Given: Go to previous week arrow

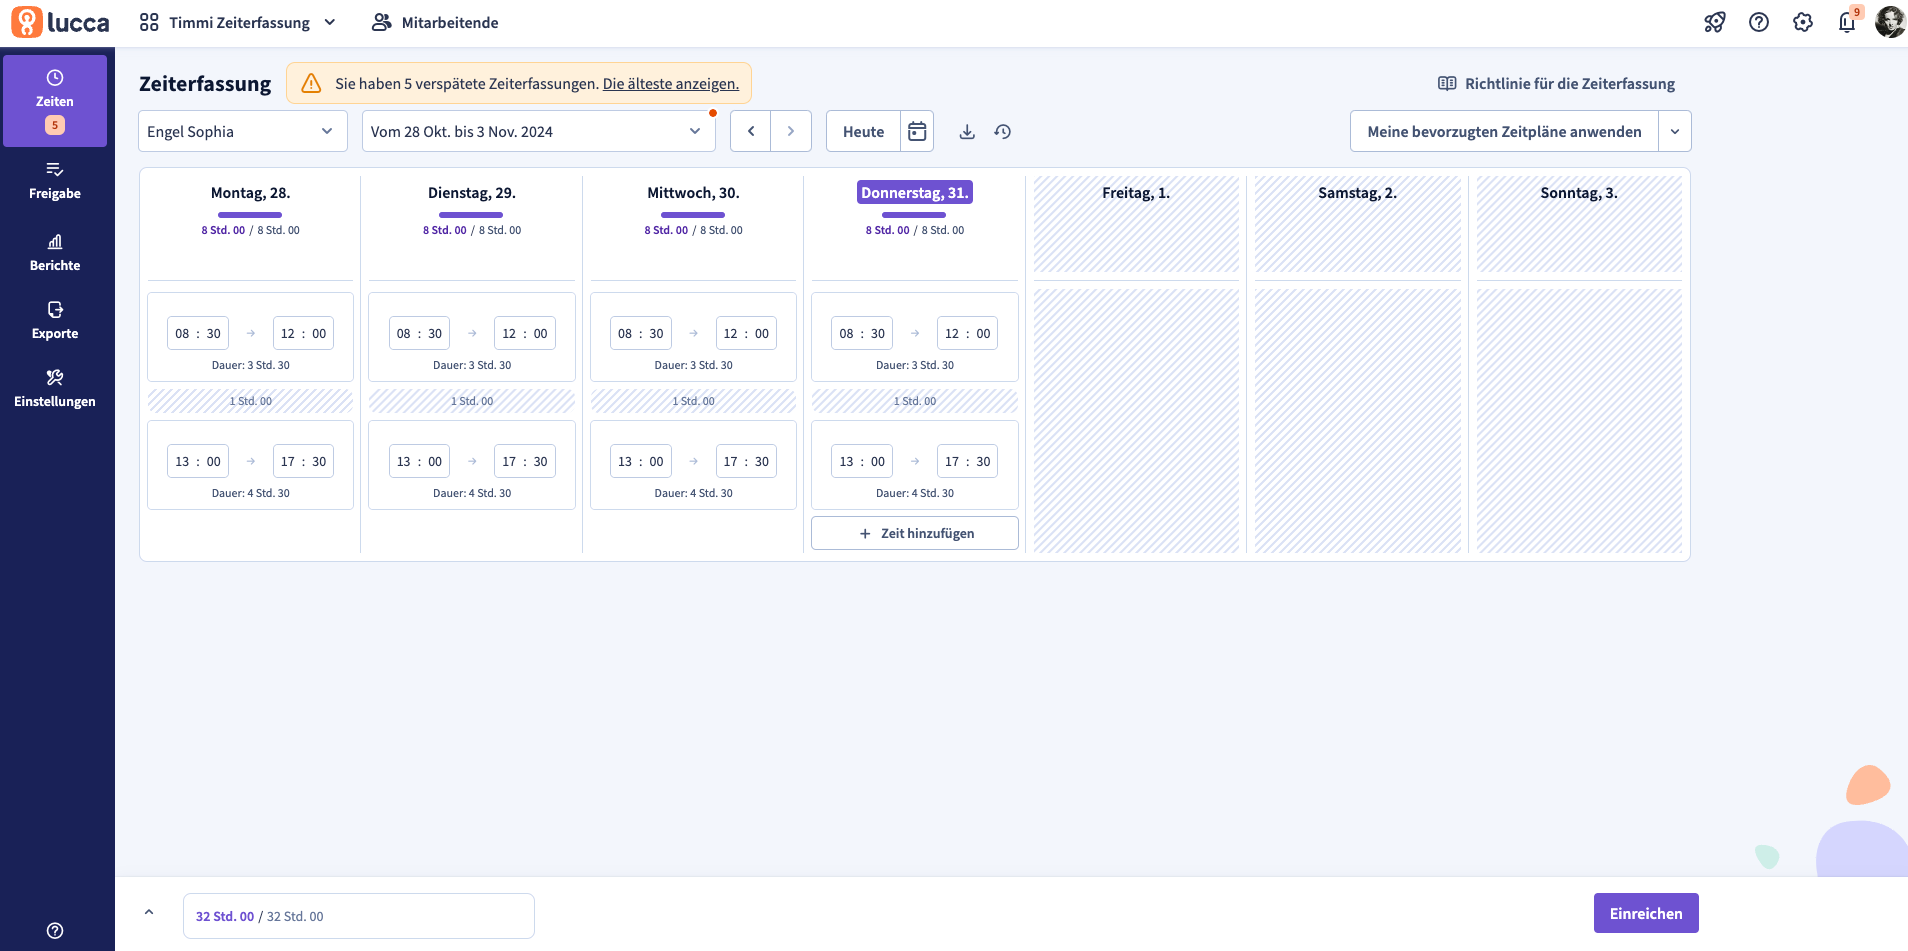Looking at the screenshot, I should (751, 132).
